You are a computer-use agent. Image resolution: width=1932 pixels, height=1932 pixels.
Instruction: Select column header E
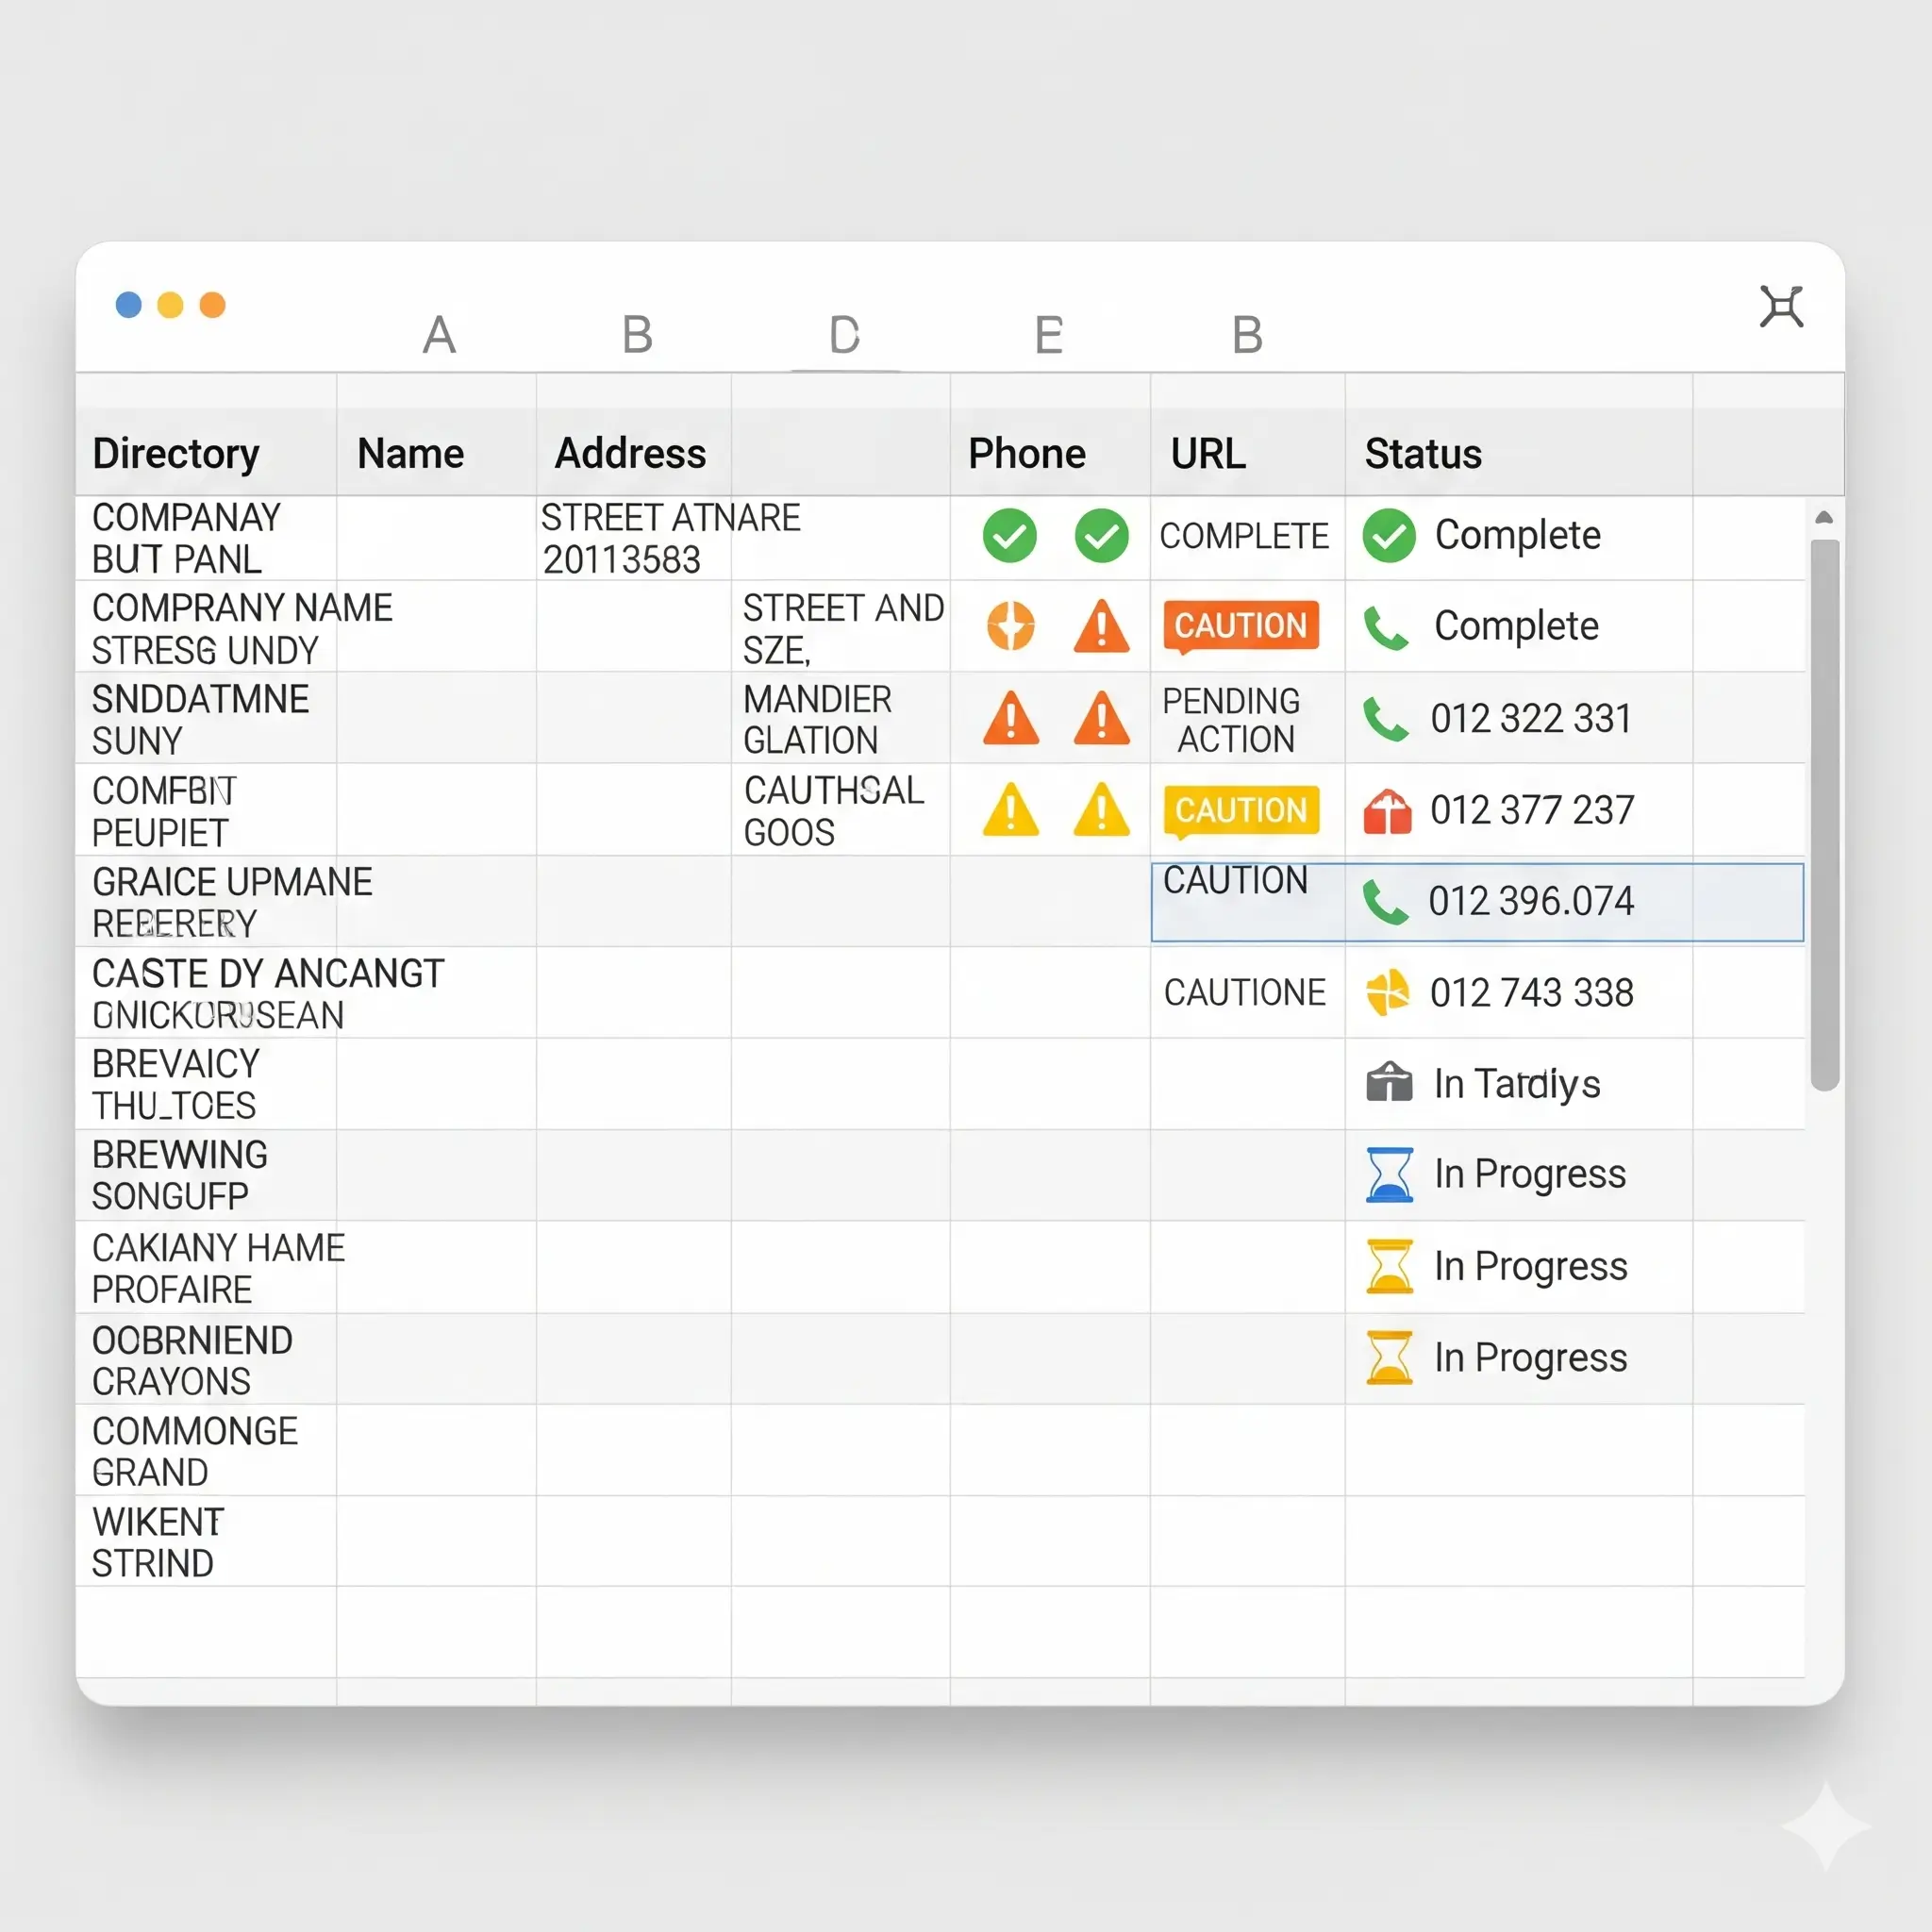click(x=1048, y=335)
